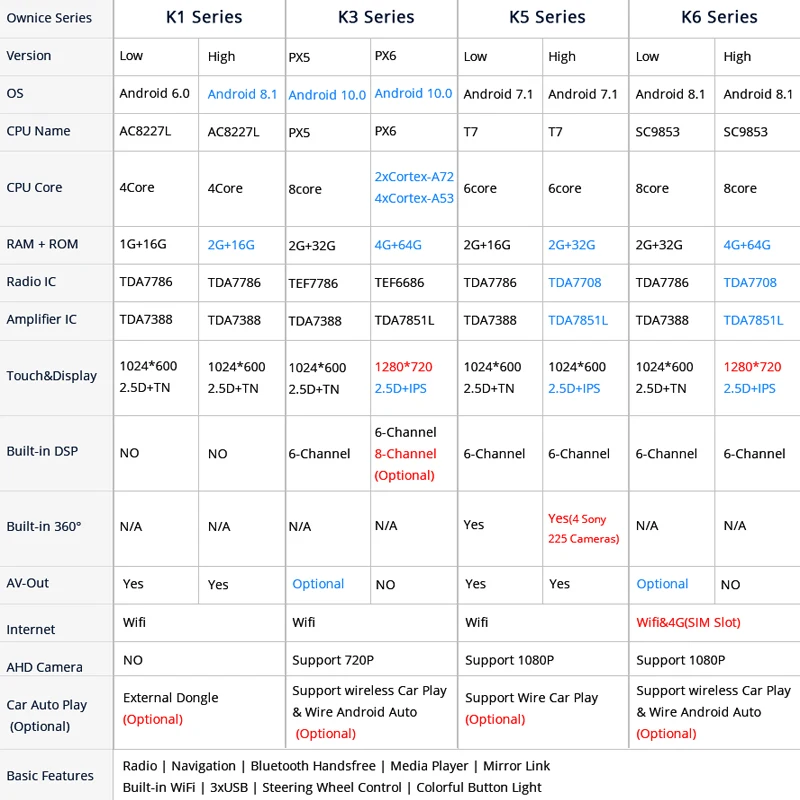Click the Ownice Series label

[49, 18]
